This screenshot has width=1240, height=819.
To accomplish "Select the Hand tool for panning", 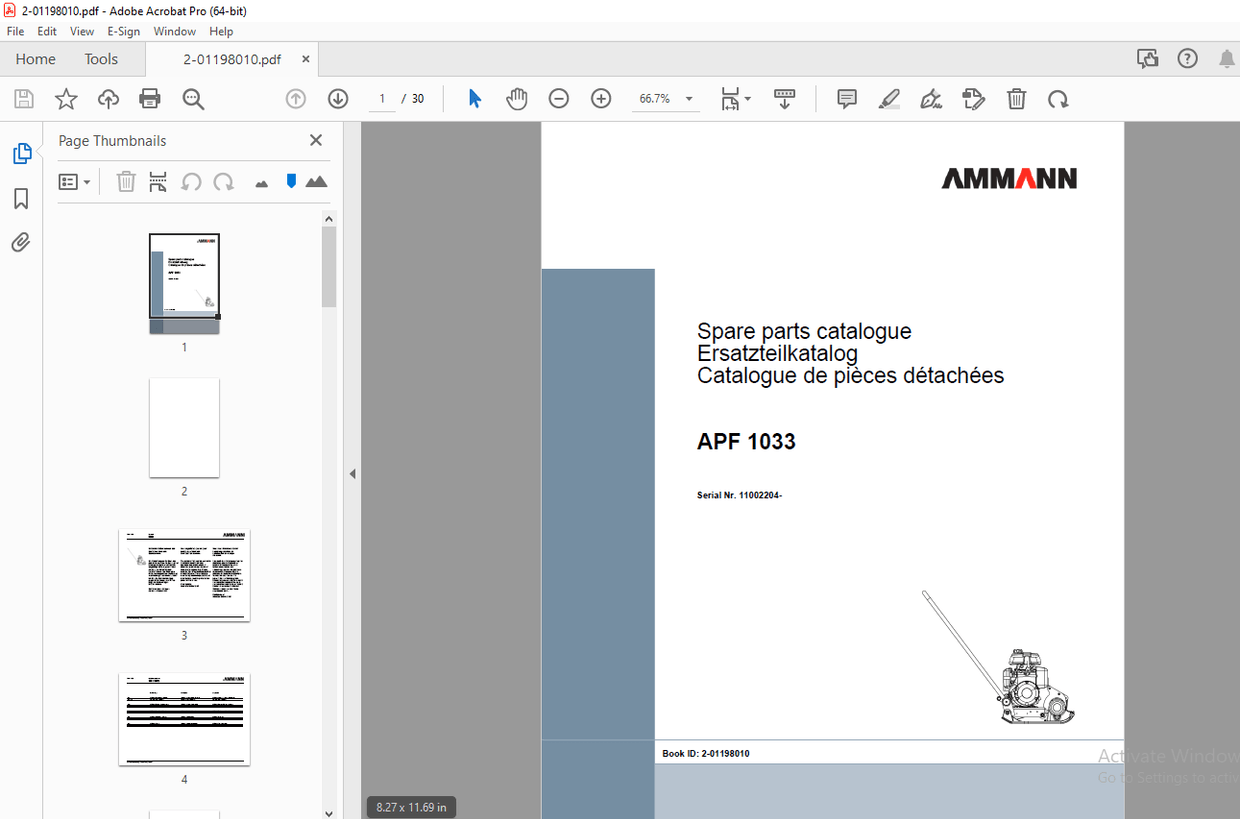I will tap(516, 98).
